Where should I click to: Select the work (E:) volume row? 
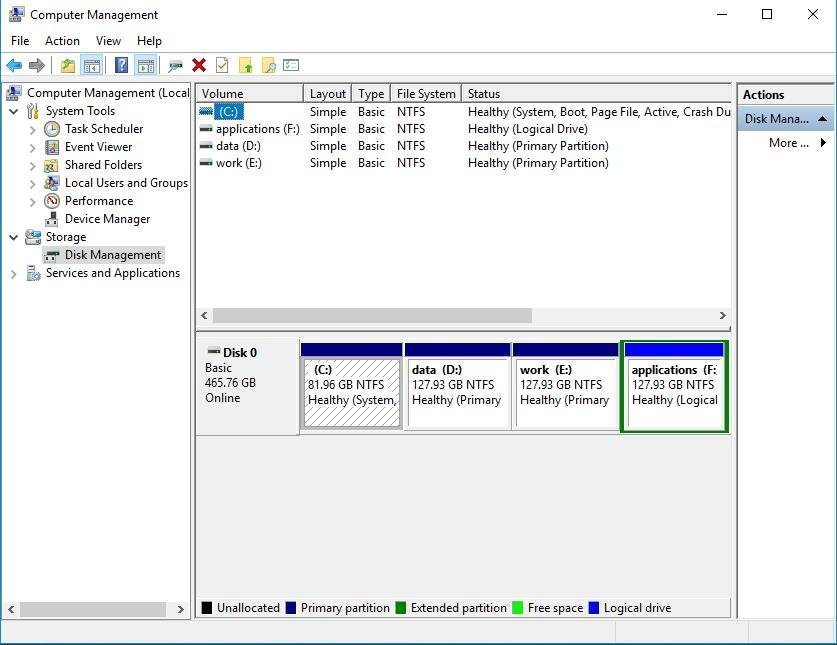click(463, 163)
